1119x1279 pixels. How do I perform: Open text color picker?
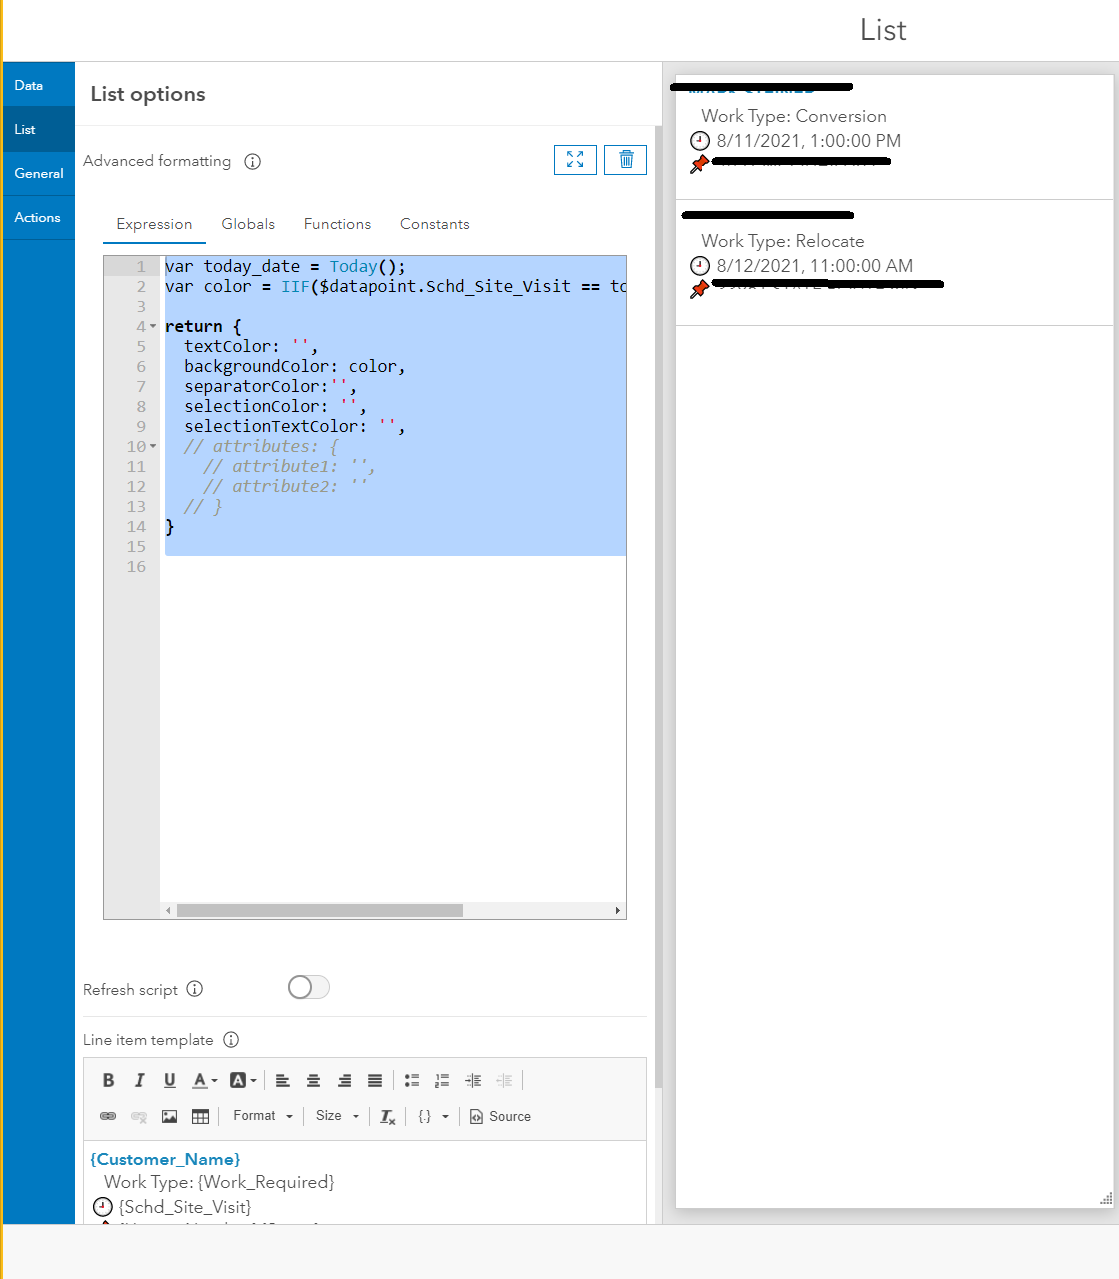[x=205, y=1080]
